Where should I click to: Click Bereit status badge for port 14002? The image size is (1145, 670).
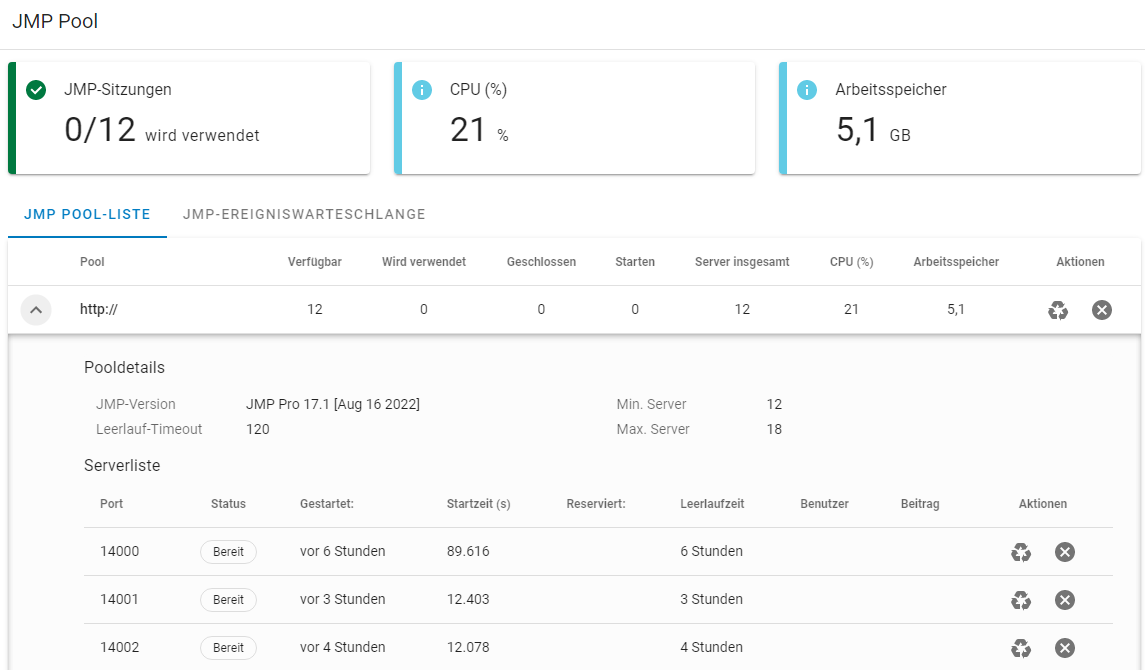pyautogui.click(x=228, y=648)
